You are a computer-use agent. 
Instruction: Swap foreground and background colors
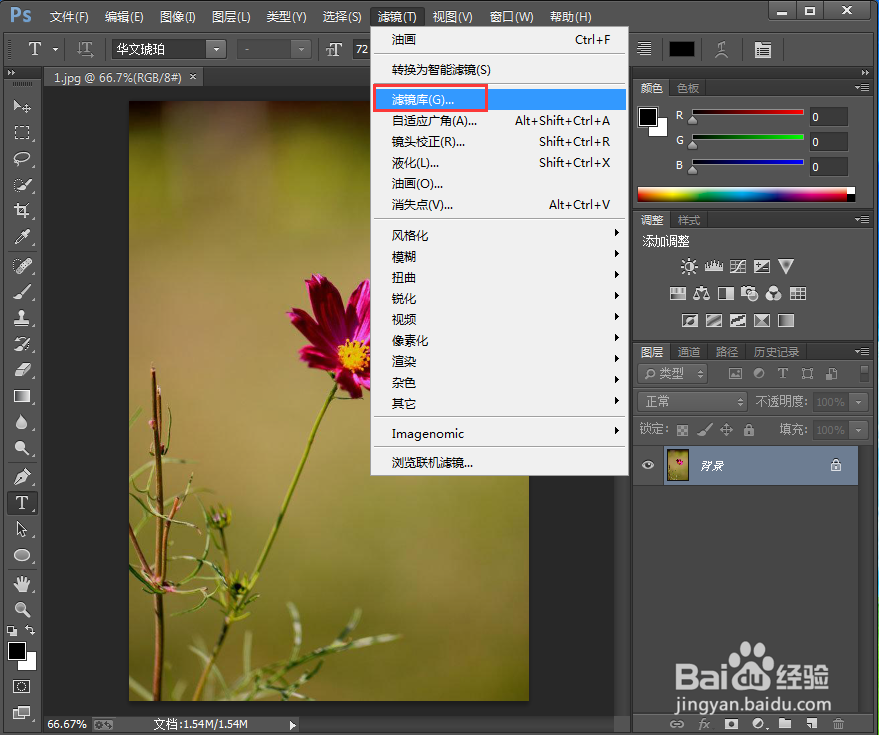click(30, 630)
